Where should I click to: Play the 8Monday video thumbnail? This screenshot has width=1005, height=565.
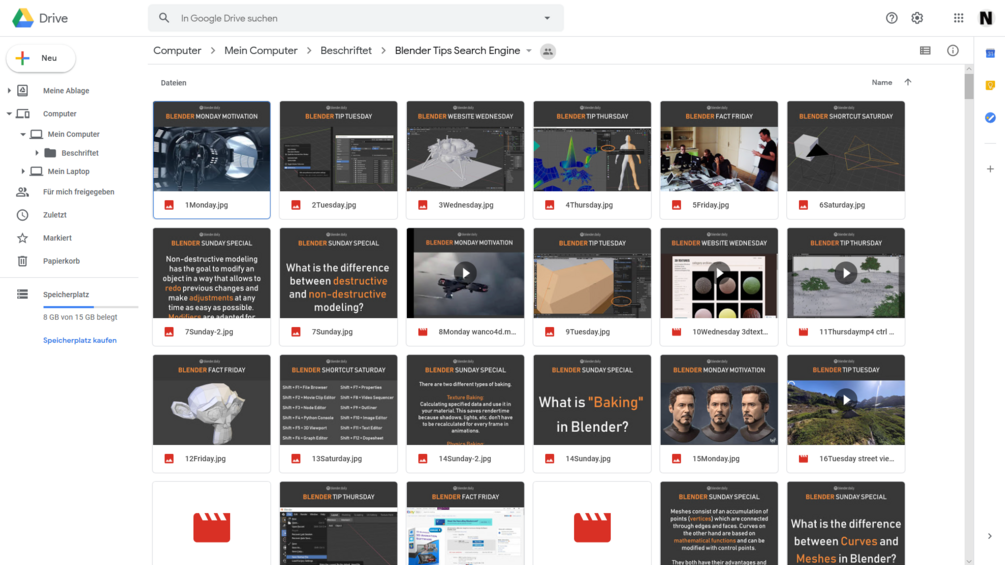[465, 273]
